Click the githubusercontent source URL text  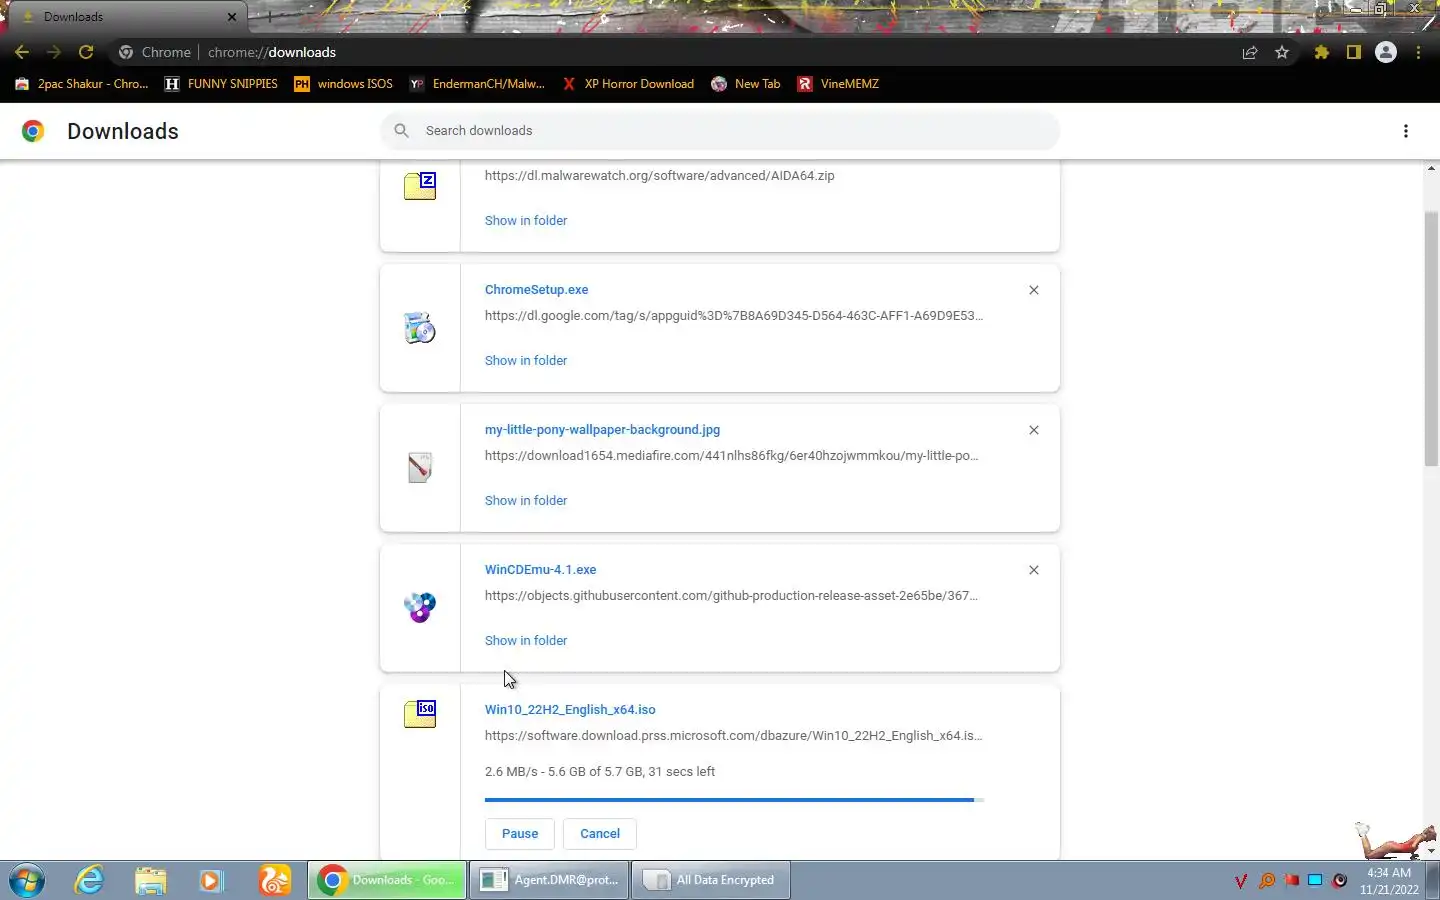(732, 596)
